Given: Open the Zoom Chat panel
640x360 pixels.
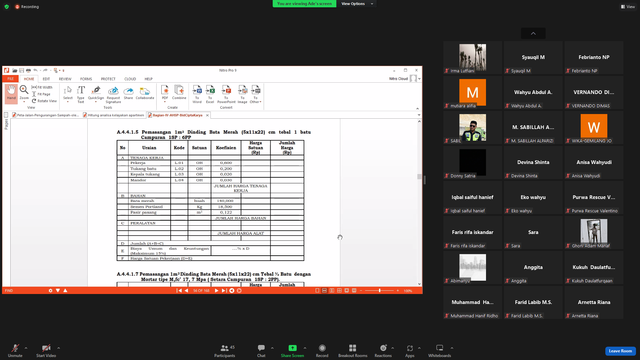Looking at the screenshot, I should (x=261, y=350).
